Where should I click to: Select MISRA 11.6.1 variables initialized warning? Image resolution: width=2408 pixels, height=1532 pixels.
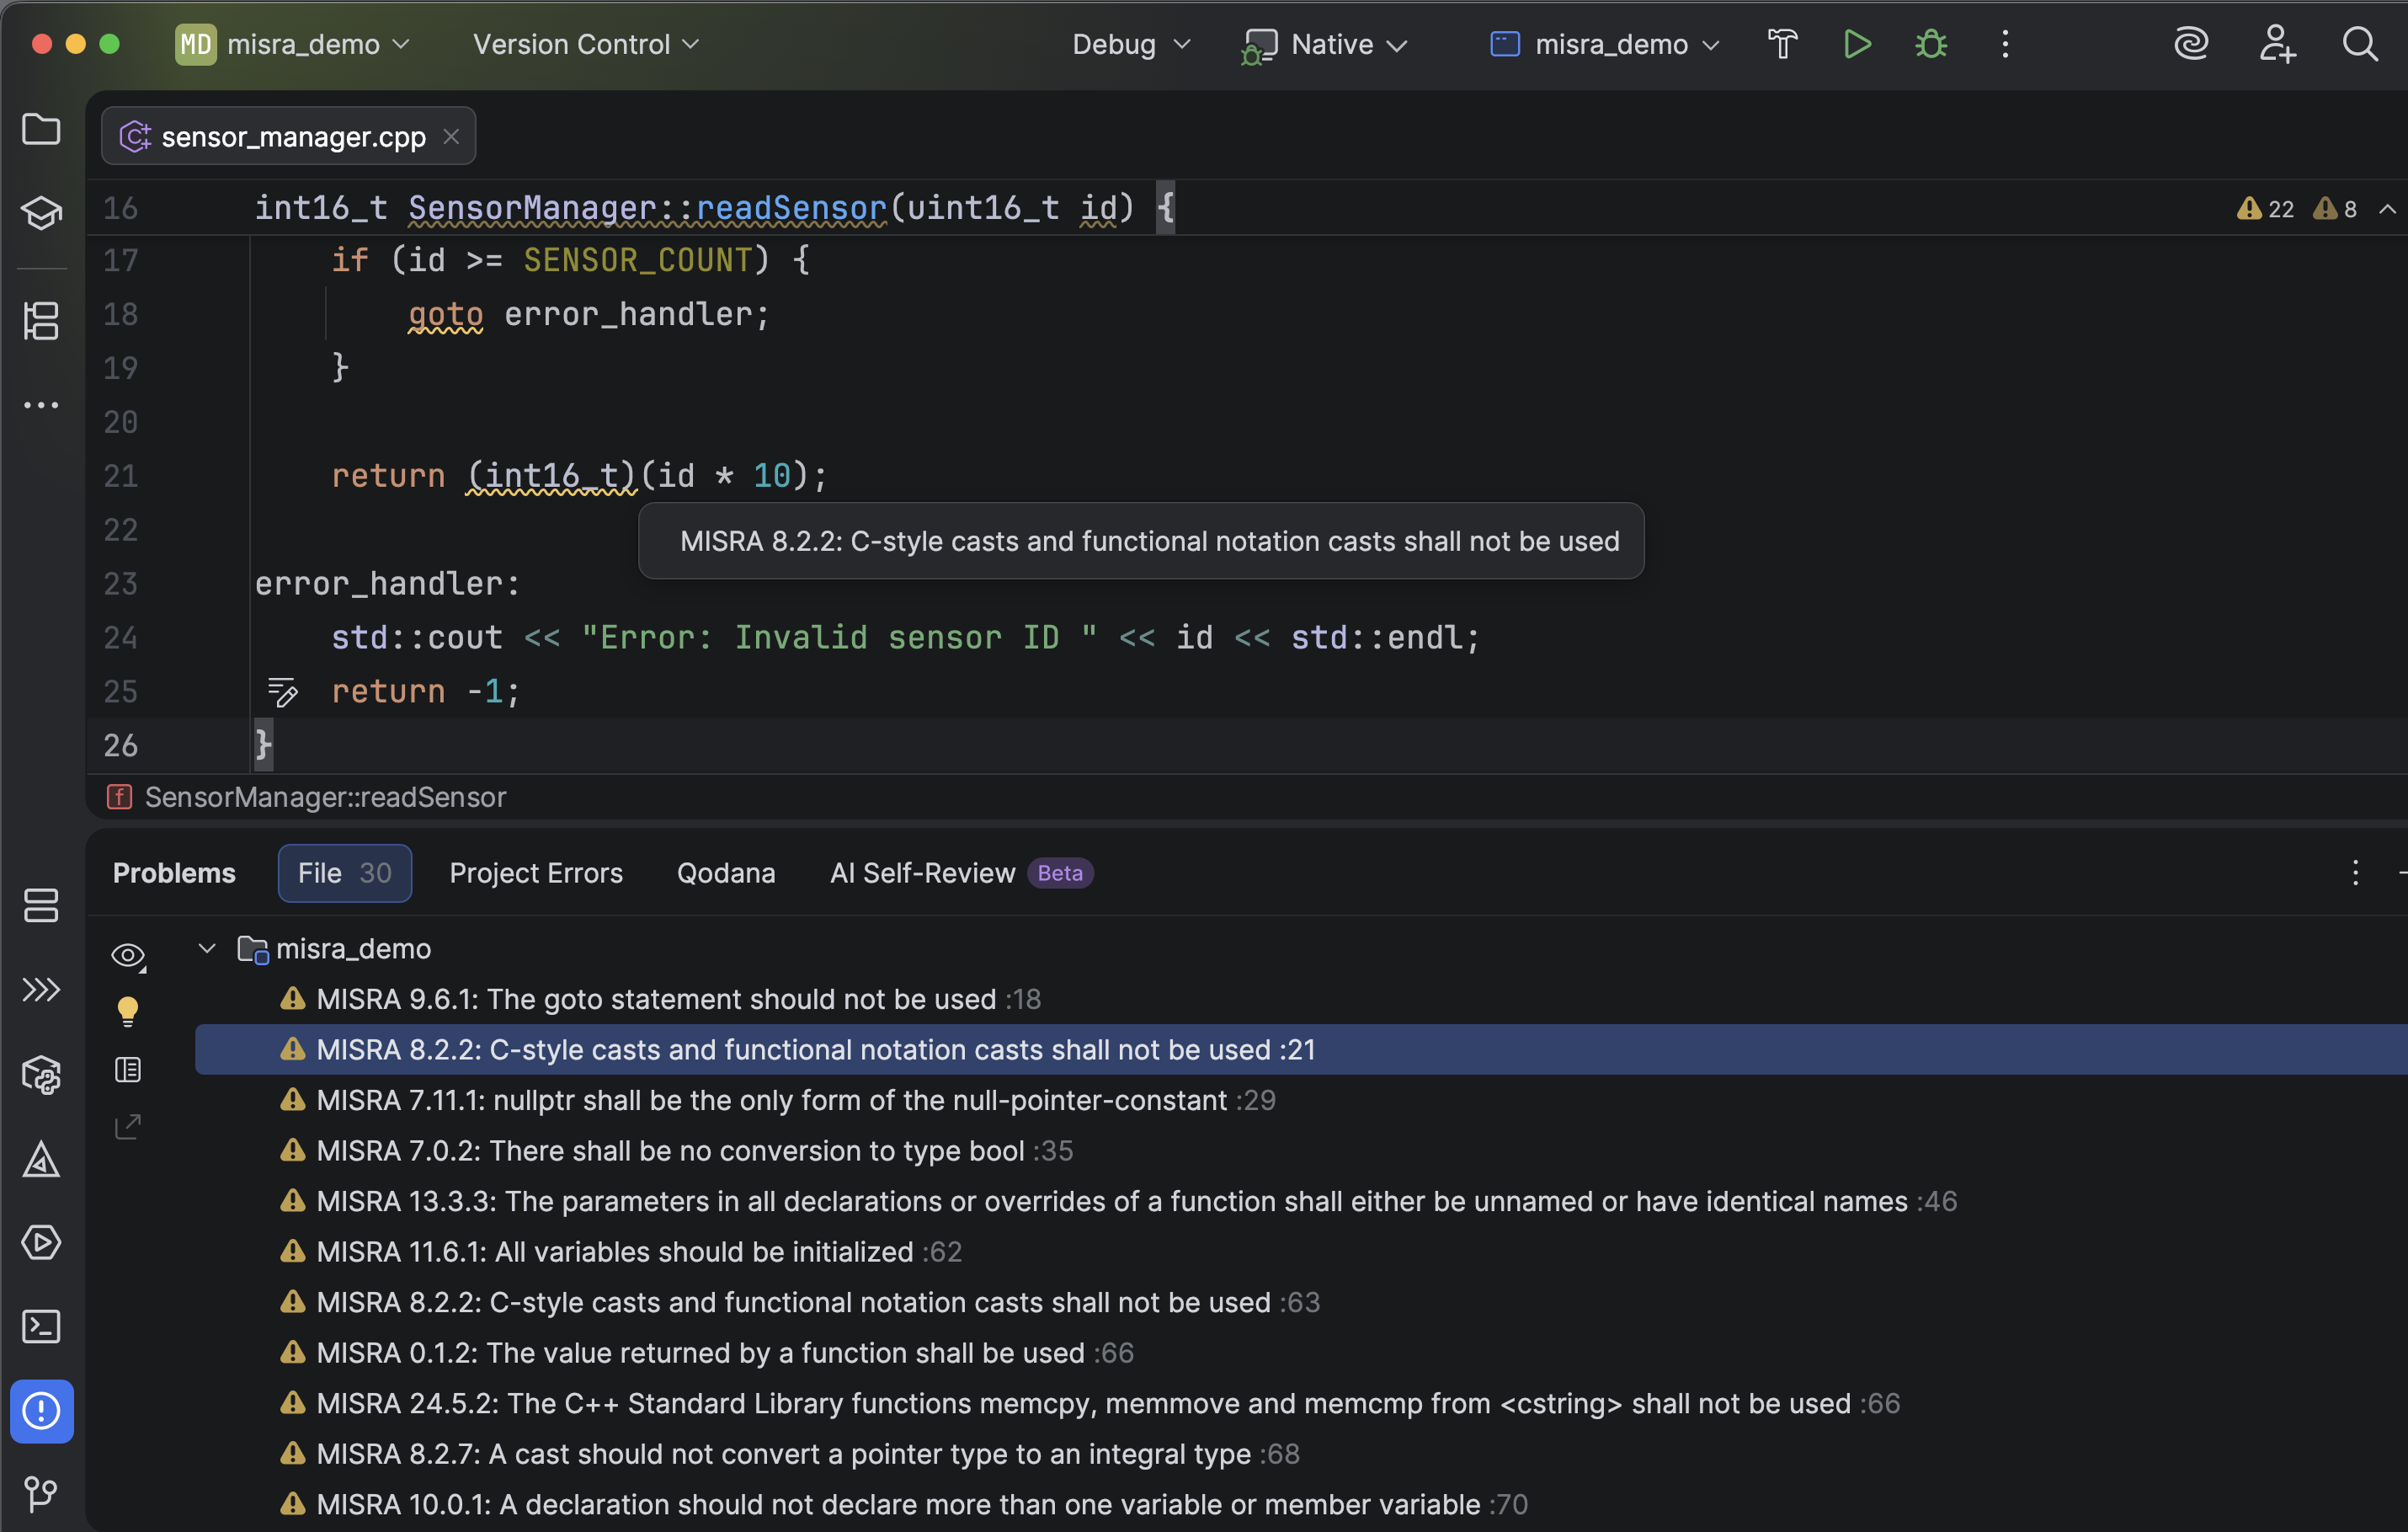point(1301,1252)
